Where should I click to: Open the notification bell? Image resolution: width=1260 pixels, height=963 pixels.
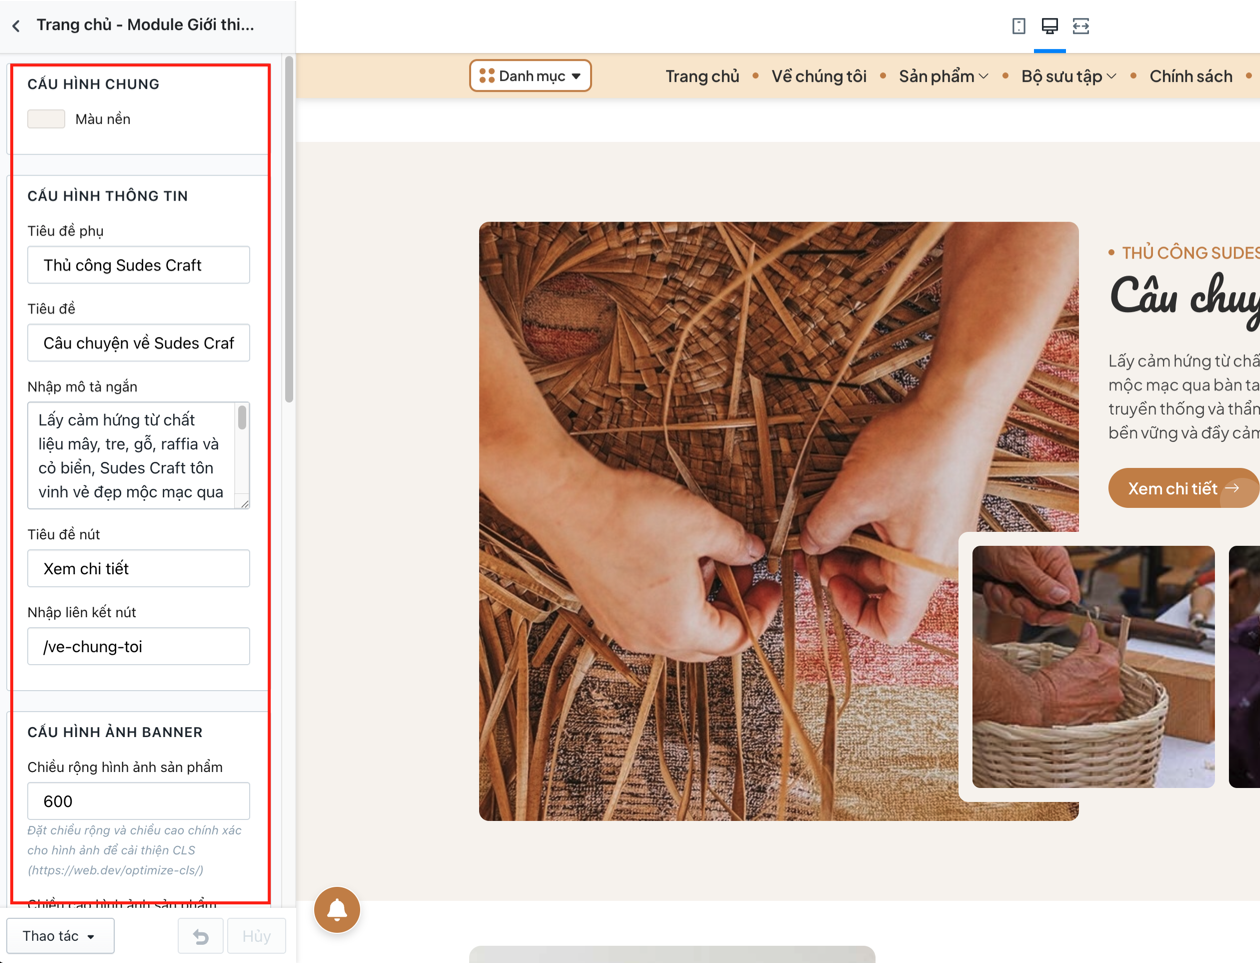pos(337,910)
